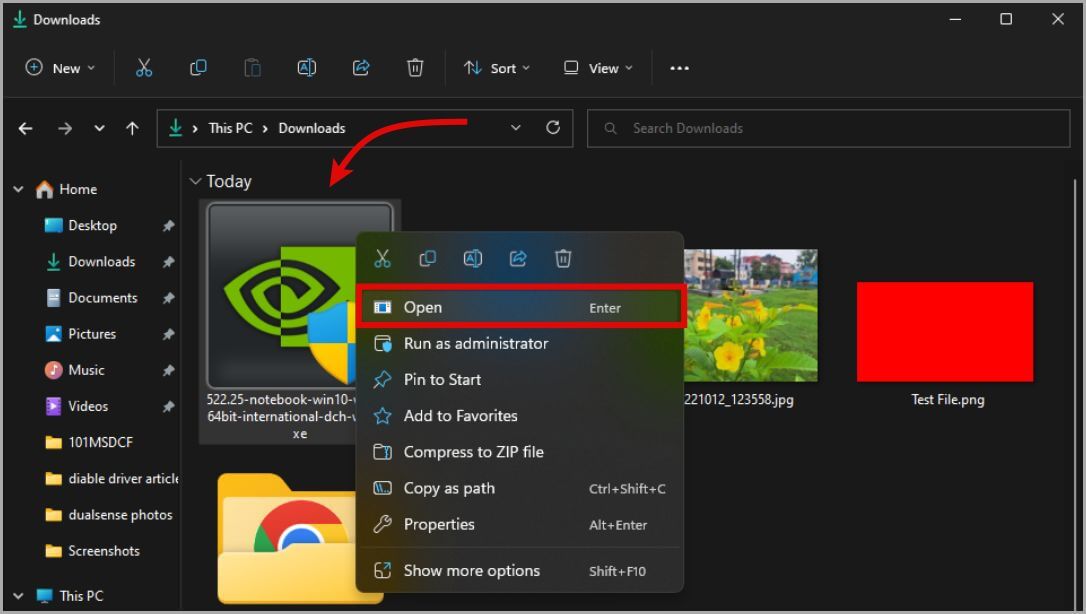This screenshot has width=1086, height=614.
Task: Open the recent locations chevron
Action: click(100, 128)
